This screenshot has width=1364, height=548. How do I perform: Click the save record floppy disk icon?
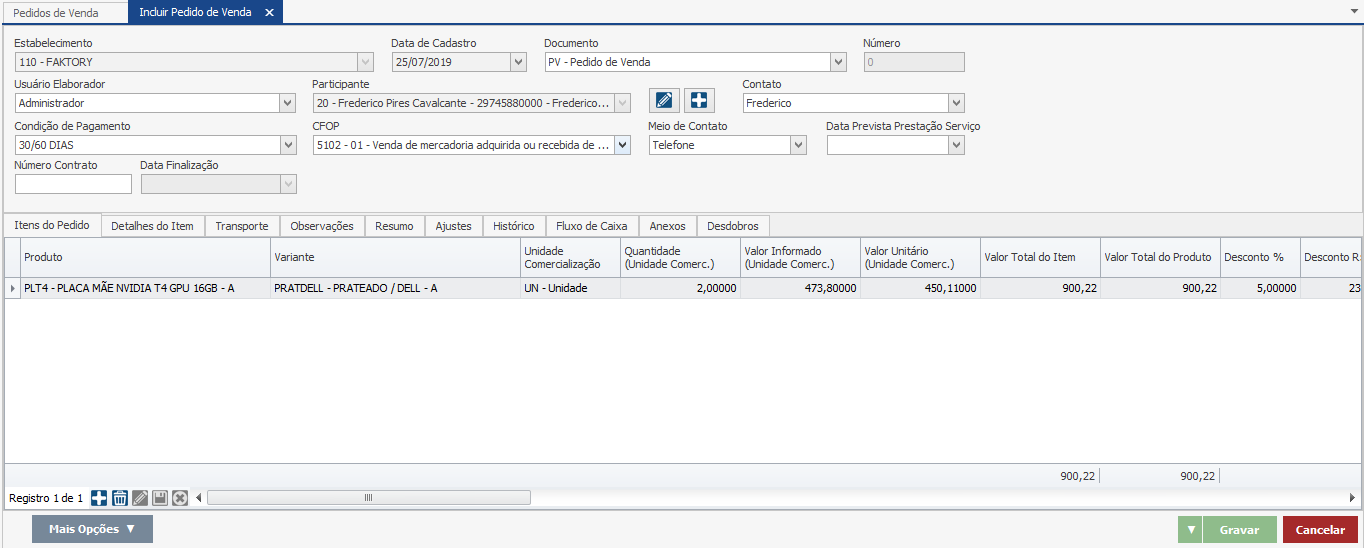pyautogui.click(x=160, y=498)
